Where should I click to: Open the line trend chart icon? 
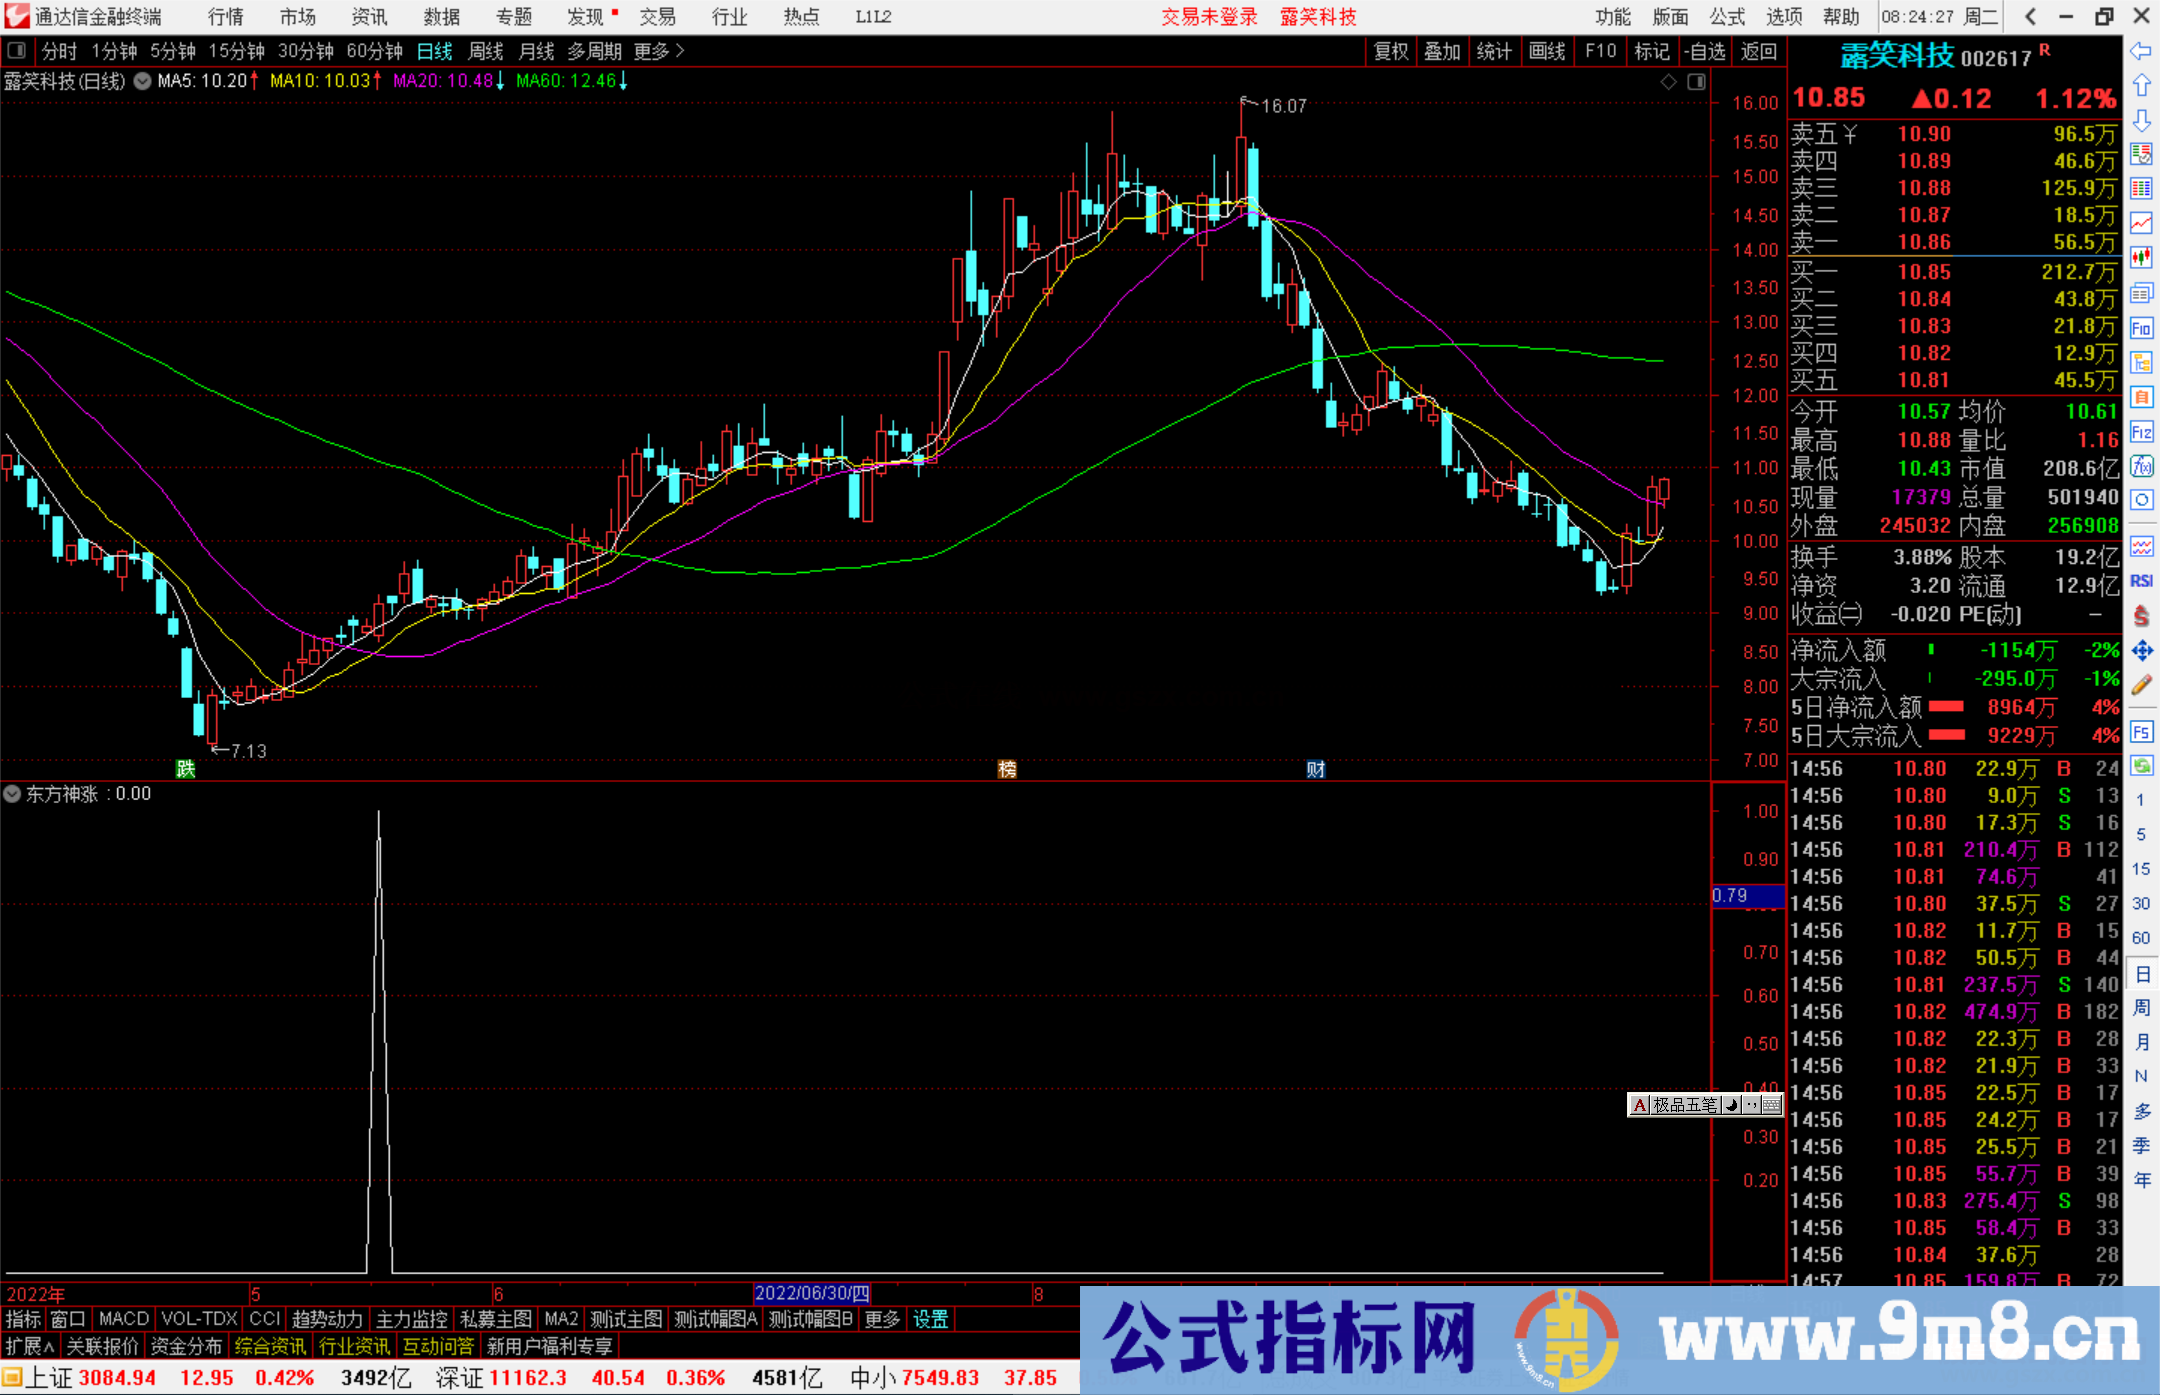pos(2141,223)
